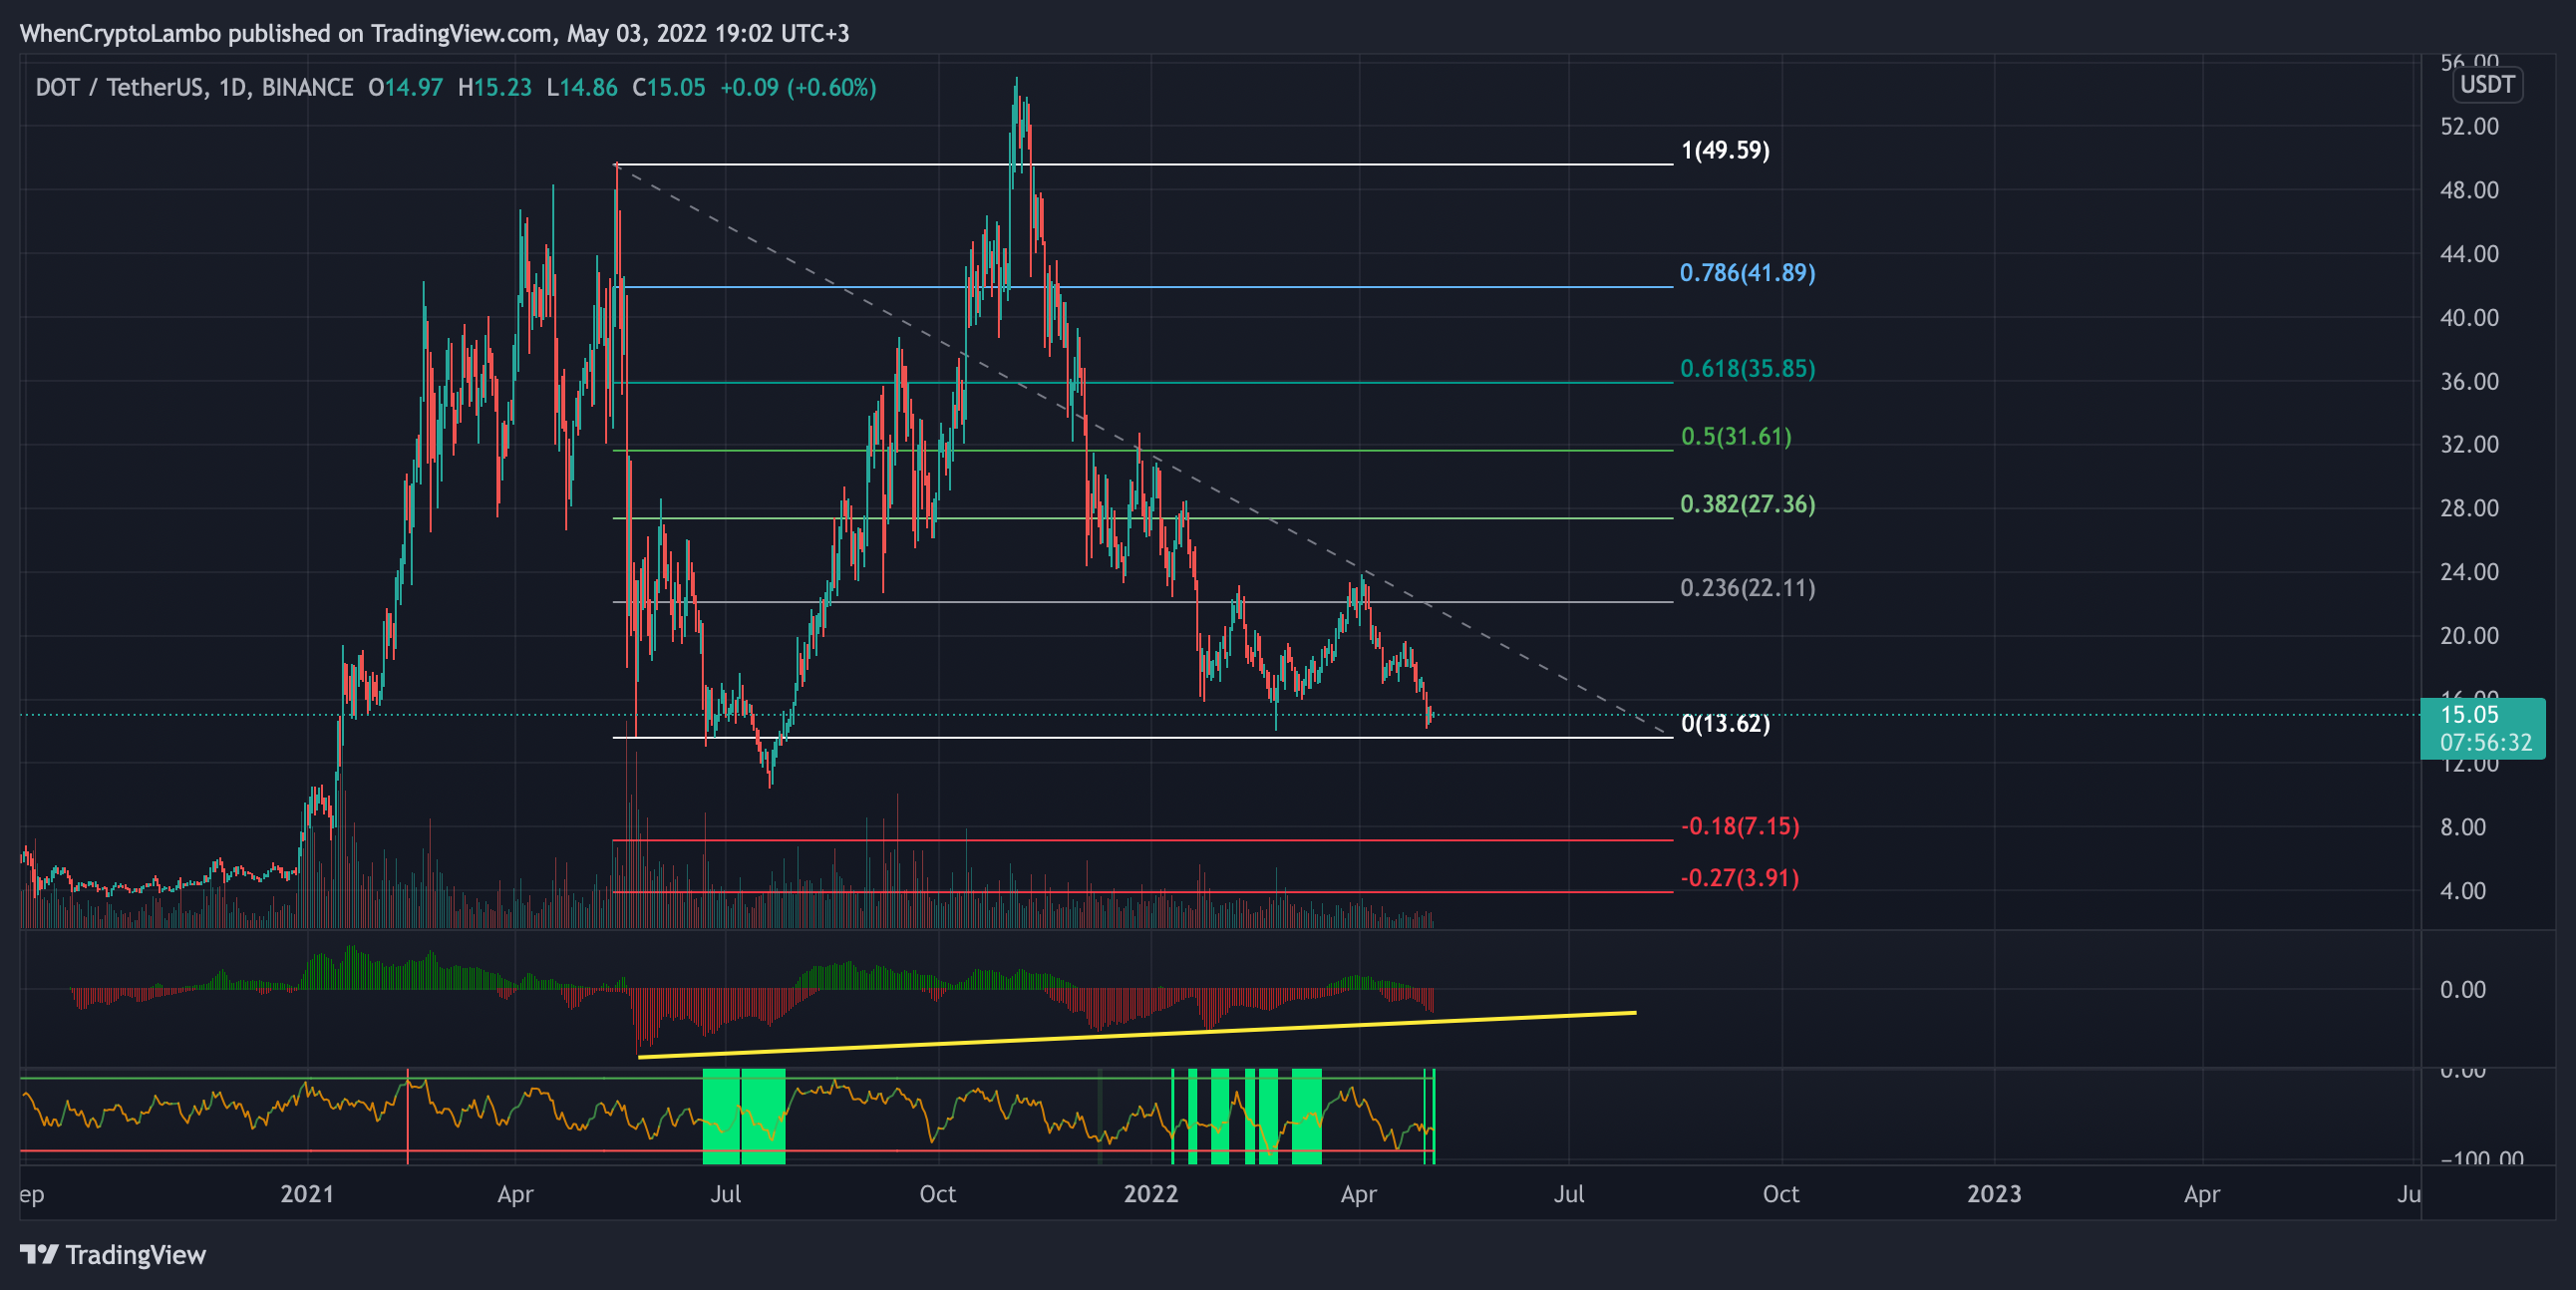The height and width of the screenshot is (1290, 2576).
Task: Click the 36.00 price axis label
Action: [x=2469, y=382]
